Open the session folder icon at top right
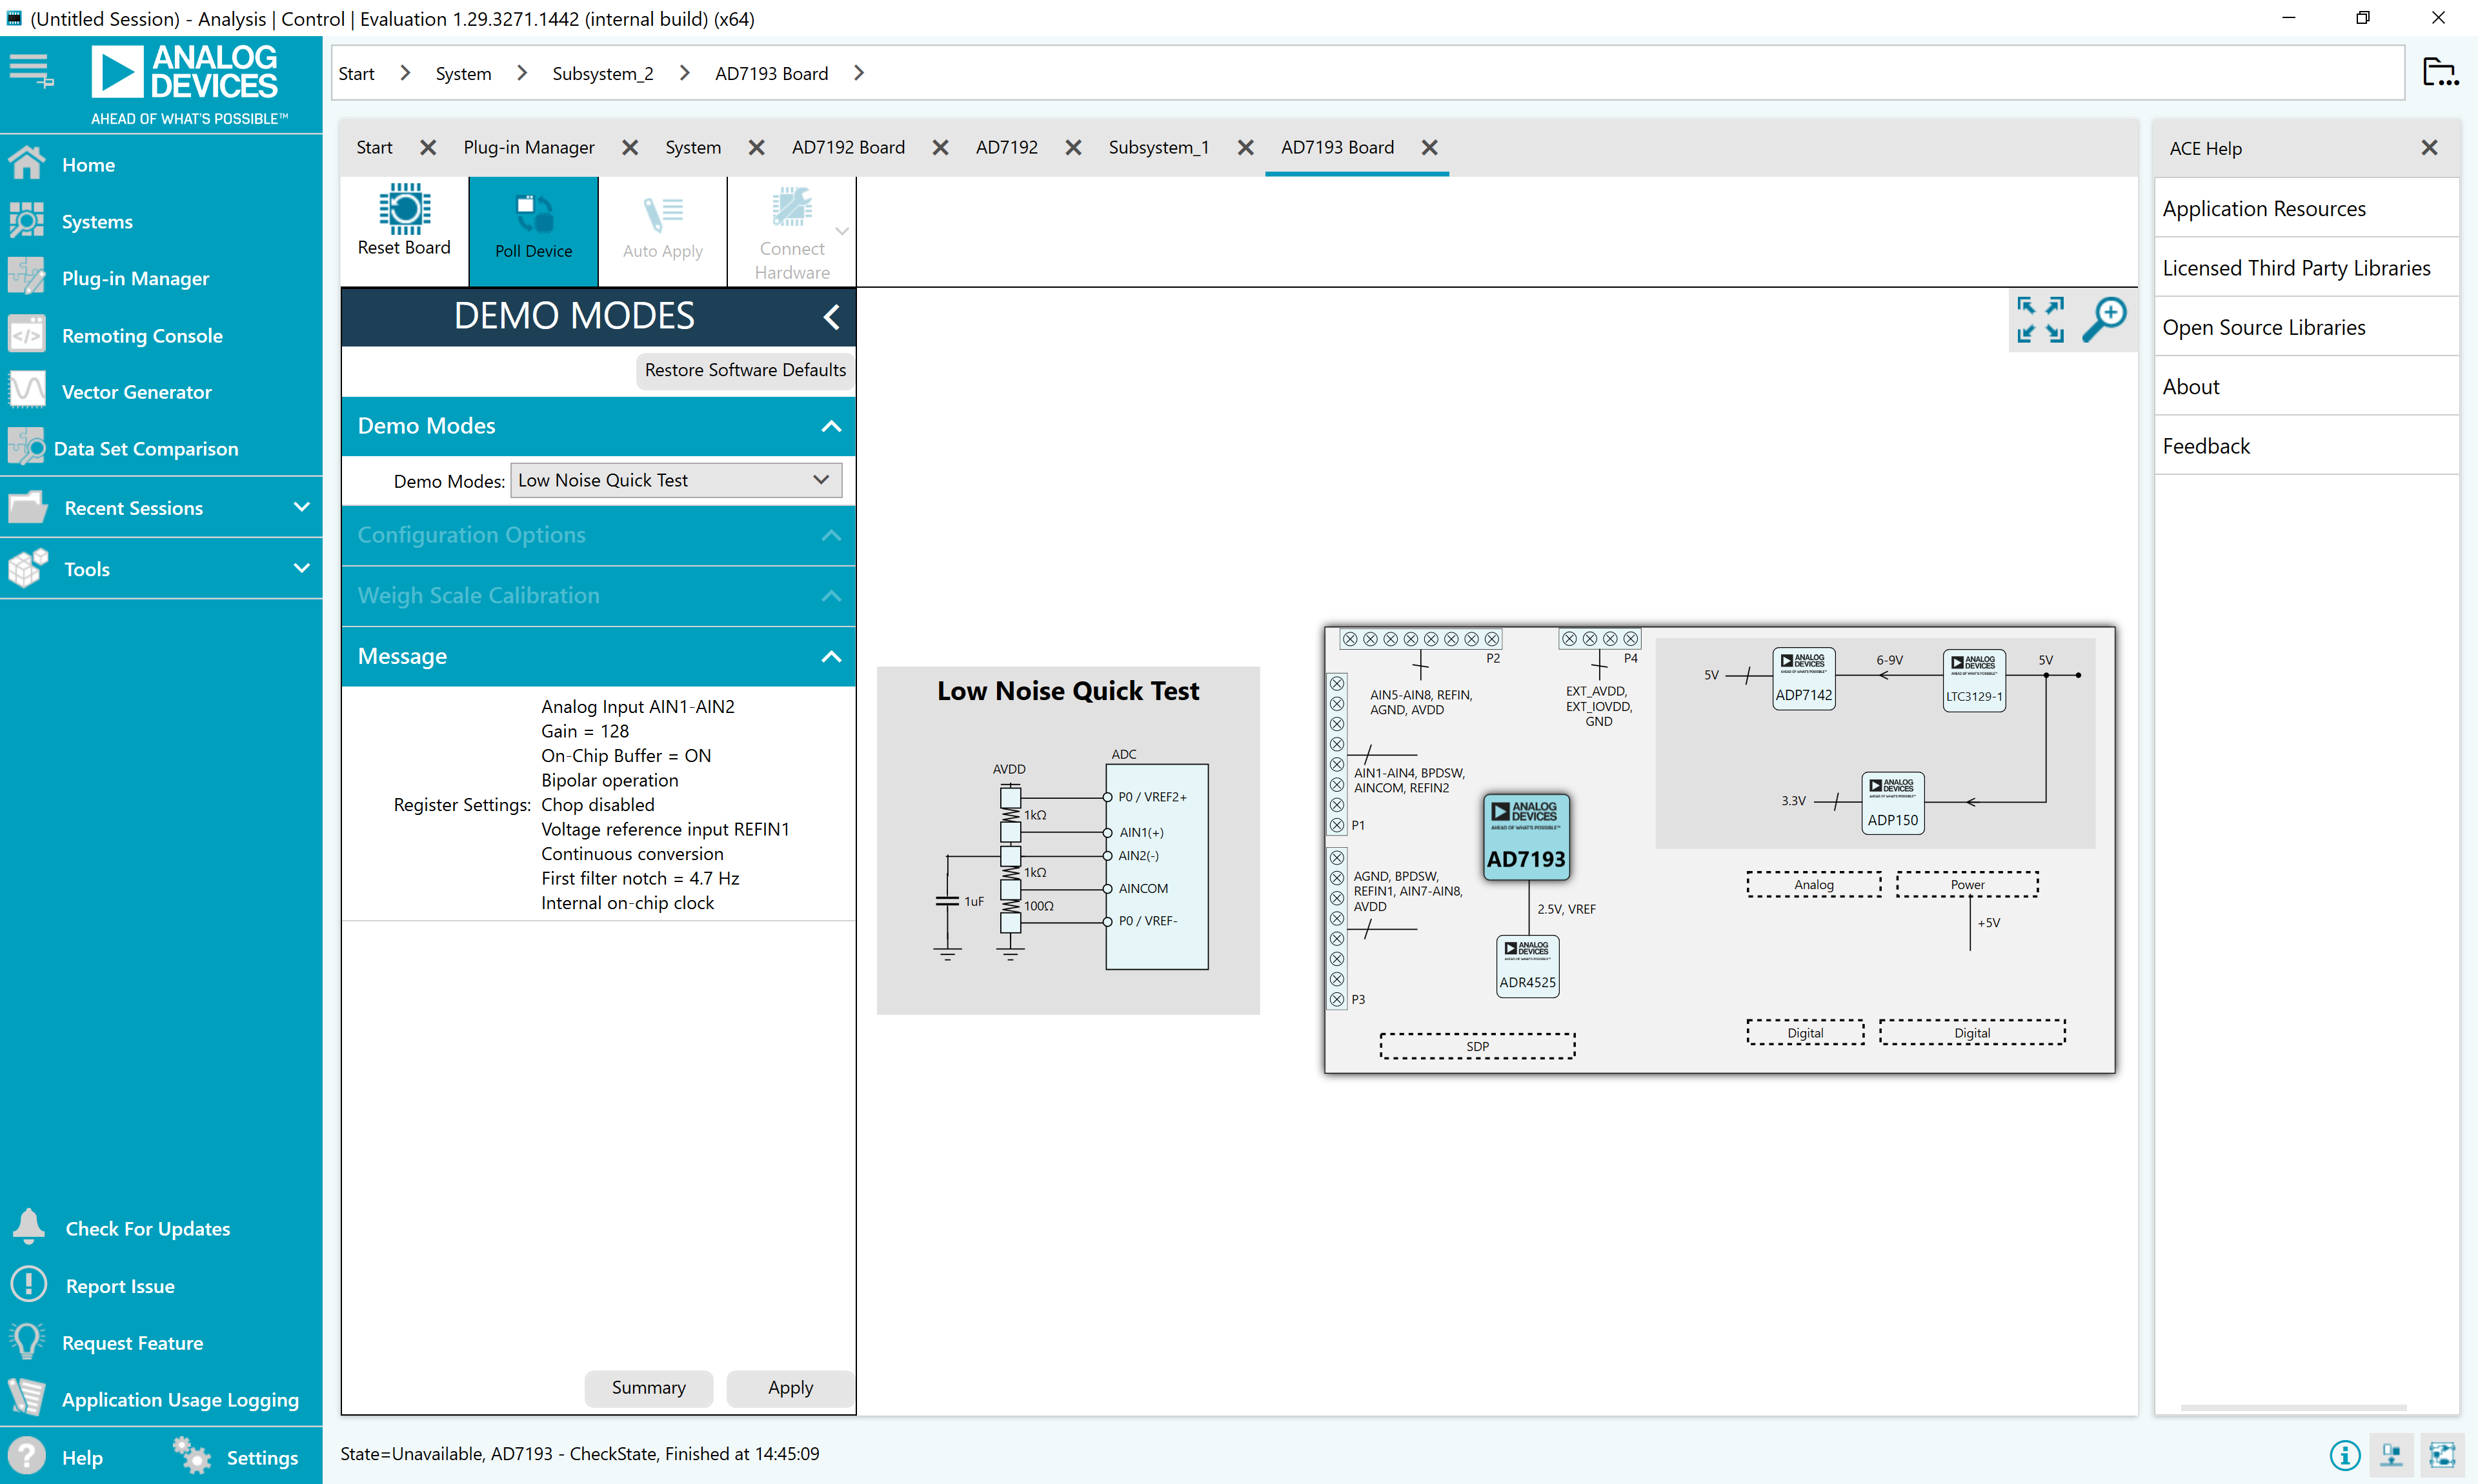 click(2440, 72)
